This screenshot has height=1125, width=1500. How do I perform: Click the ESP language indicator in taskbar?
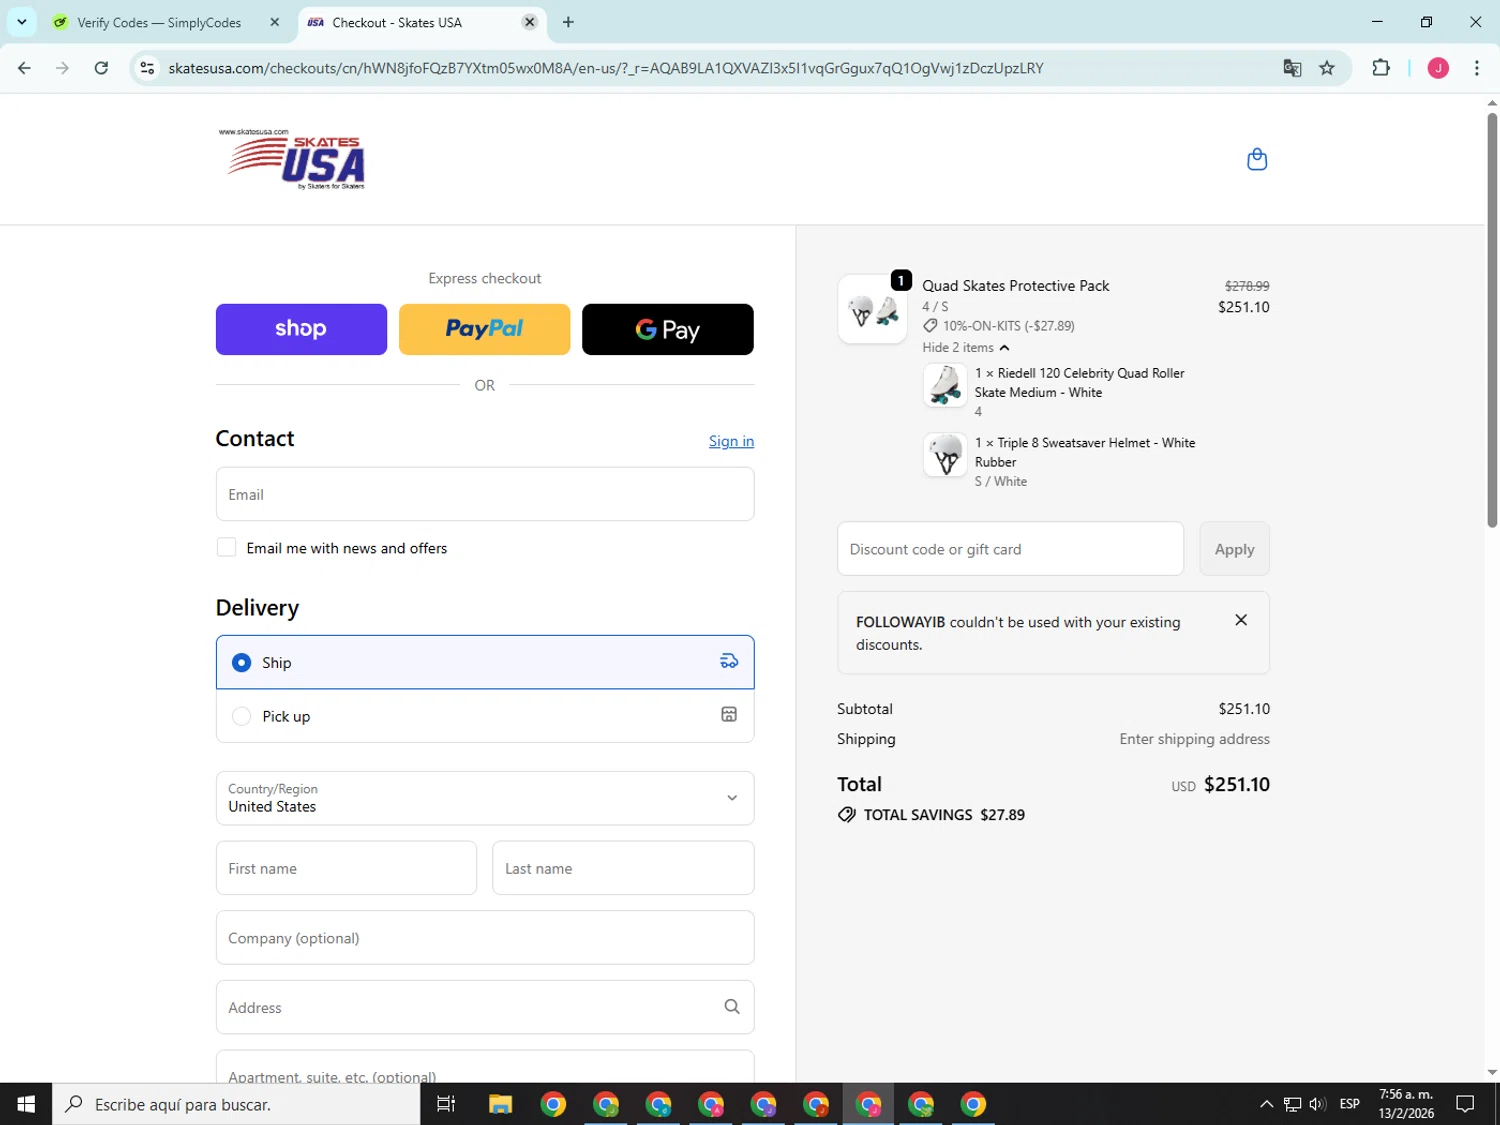point(1349,1104)
